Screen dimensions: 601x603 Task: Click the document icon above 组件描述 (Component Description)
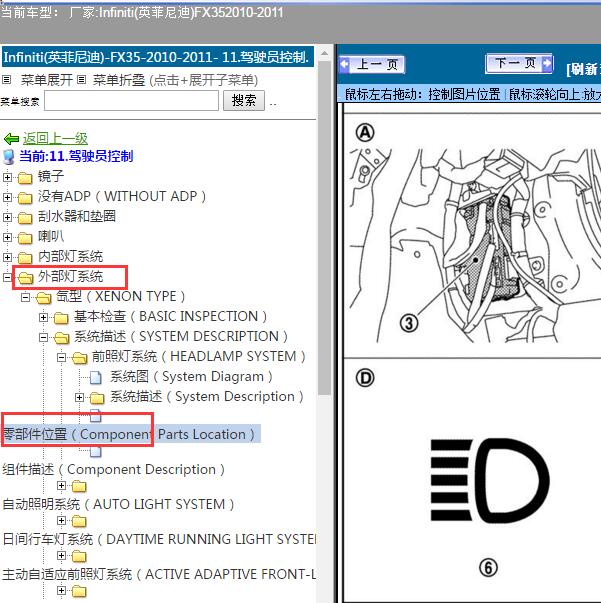pos(96,452)
